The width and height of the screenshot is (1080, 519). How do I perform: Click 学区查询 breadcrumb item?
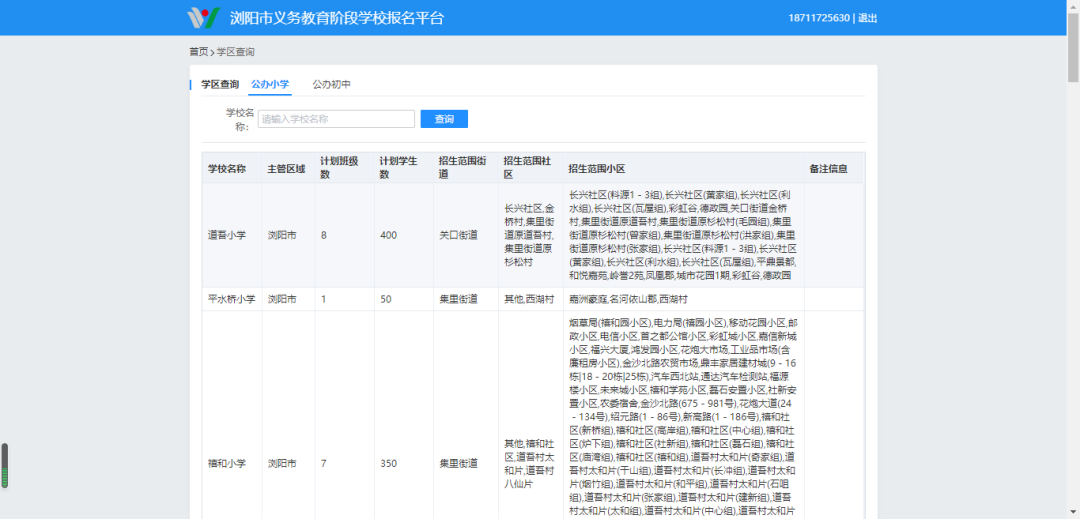point(236,52)
